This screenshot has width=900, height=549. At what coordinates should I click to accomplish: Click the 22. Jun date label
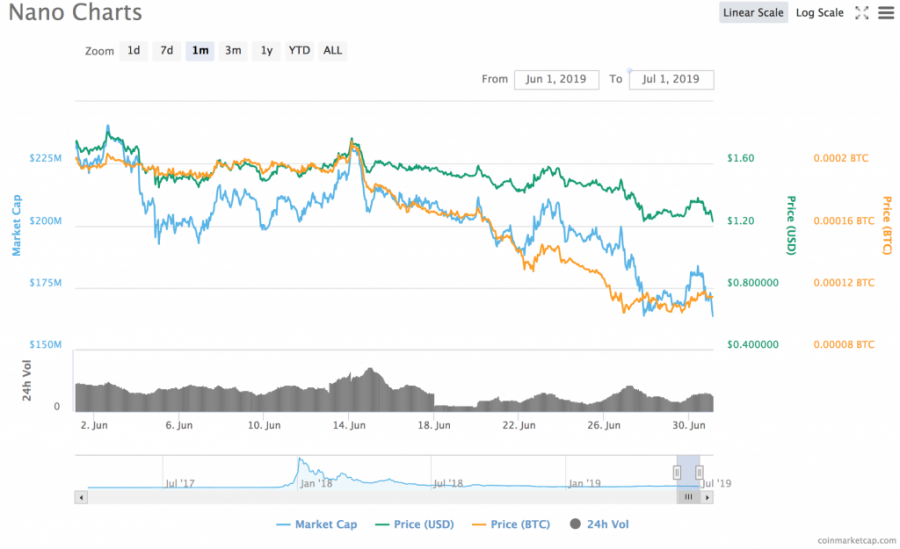(519, 426)
